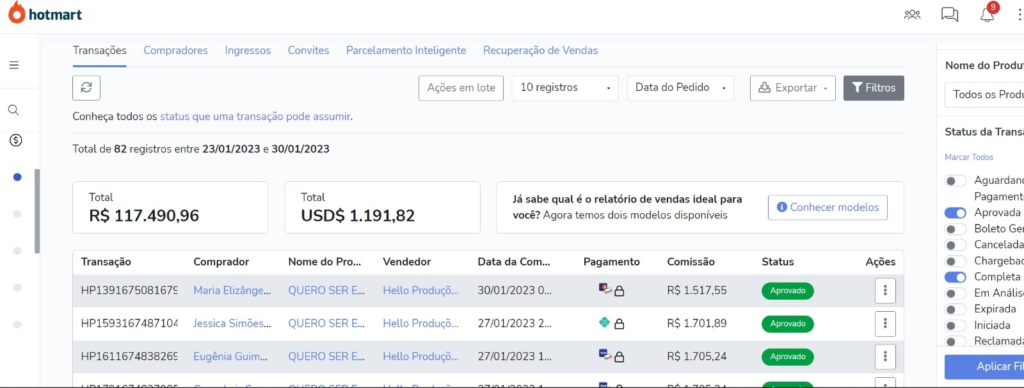This screenshot has height=388, width=1024.
Task: Switch to the Recuperação de Vendas tab
Action: point(540,50)
